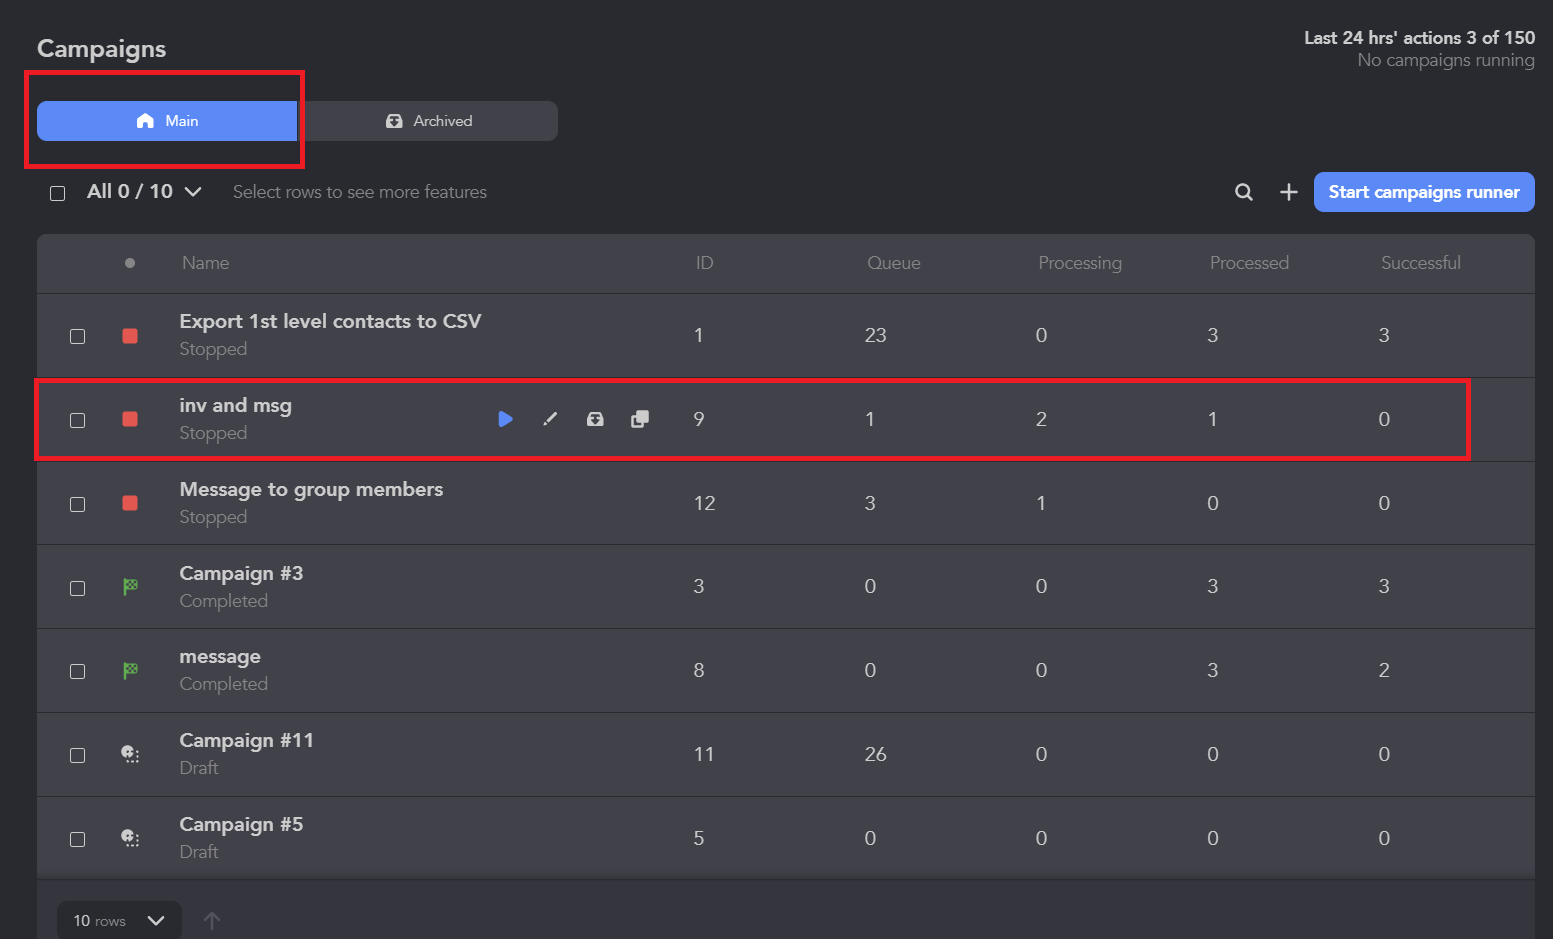Open the campaign search icon
Viewport: 1553px width, 939px height.
click(x=1244, y=192)
